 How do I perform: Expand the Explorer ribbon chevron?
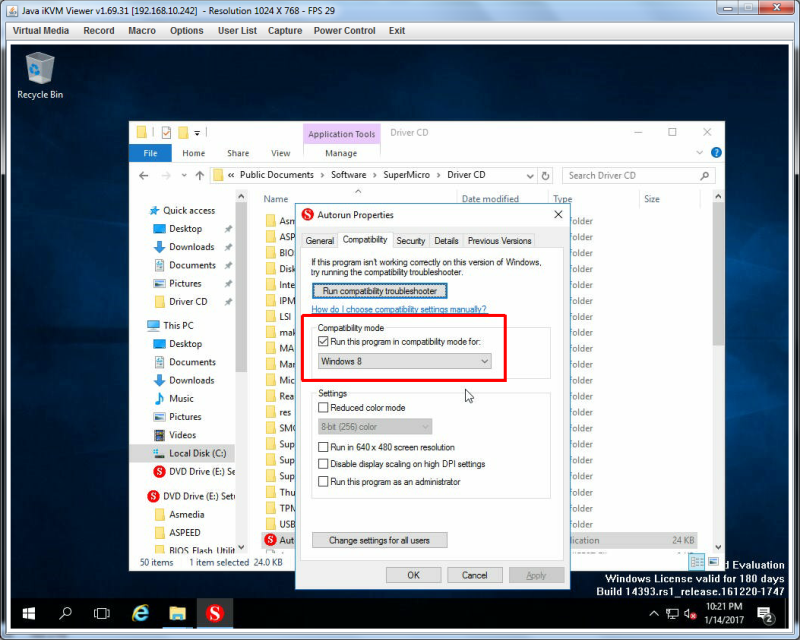[699, 153]
